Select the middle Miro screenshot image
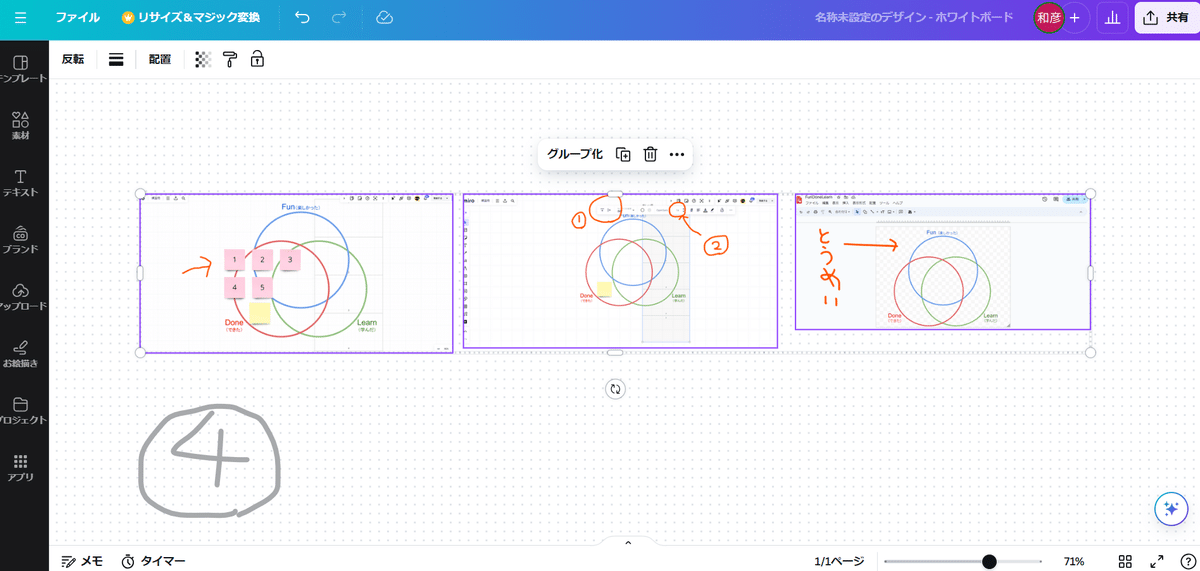 coord(620,271)
